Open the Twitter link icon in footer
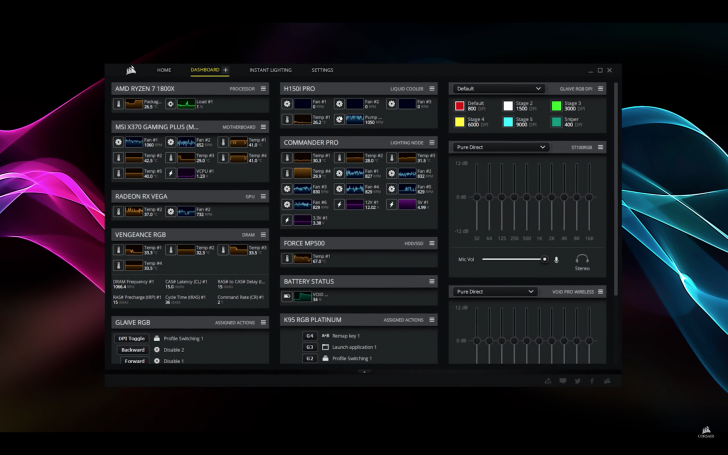Viewport: 728px width, 455px height. 577,380
